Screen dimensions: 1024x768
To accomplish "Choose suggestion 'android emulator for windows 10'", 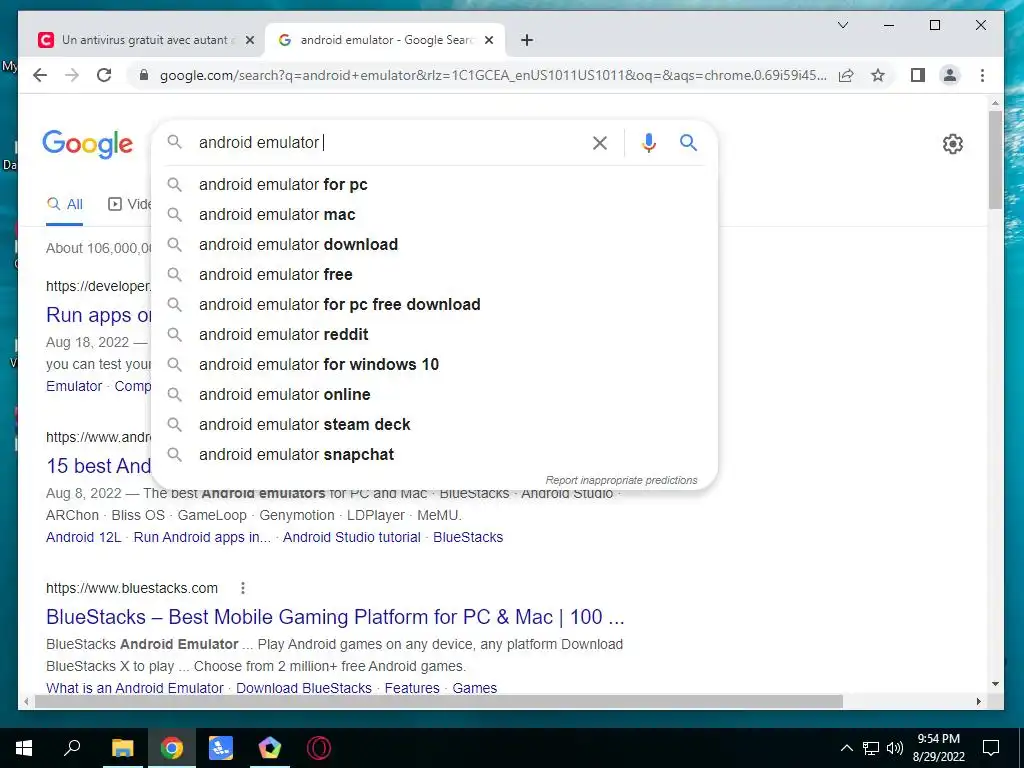I will (x=434, y=365).
